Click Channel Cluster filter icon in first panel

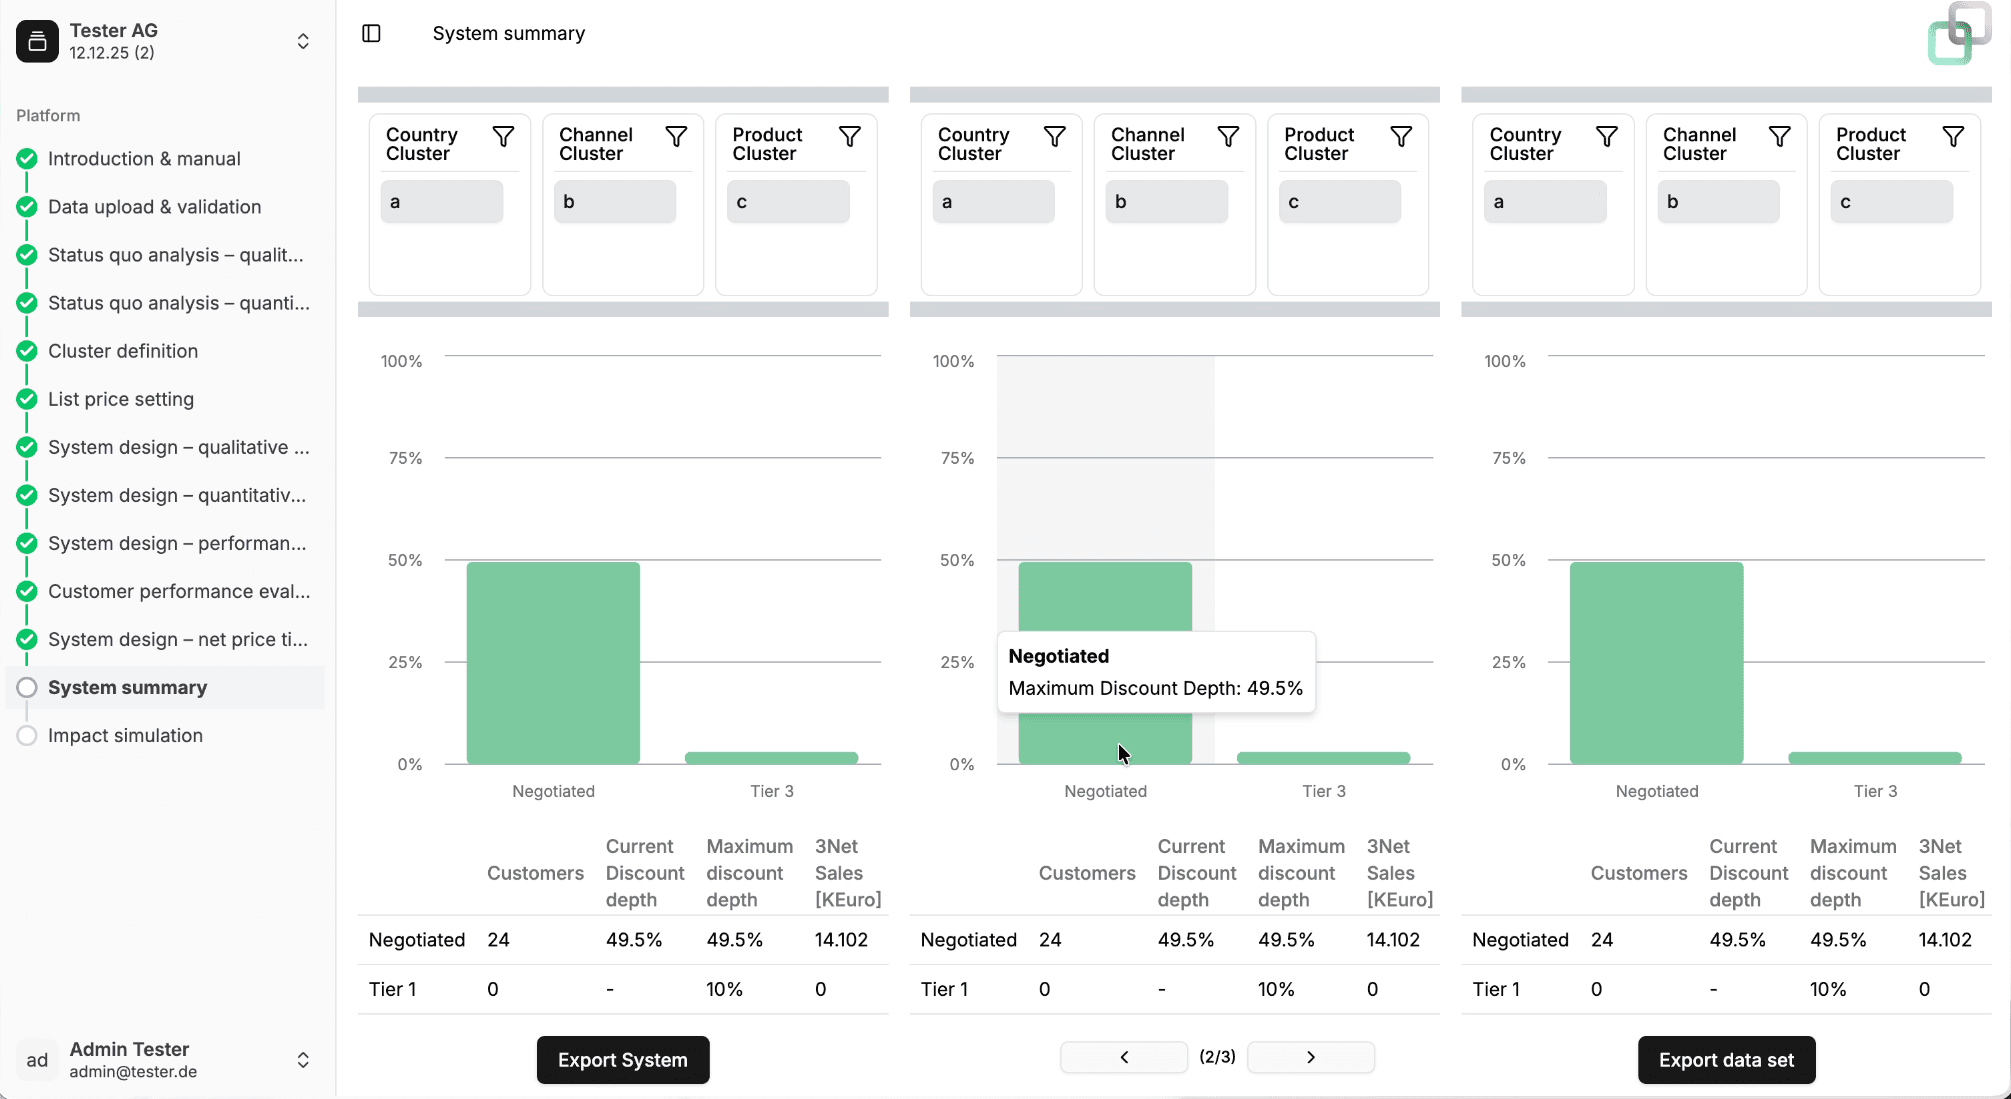(x=676, y=136)
